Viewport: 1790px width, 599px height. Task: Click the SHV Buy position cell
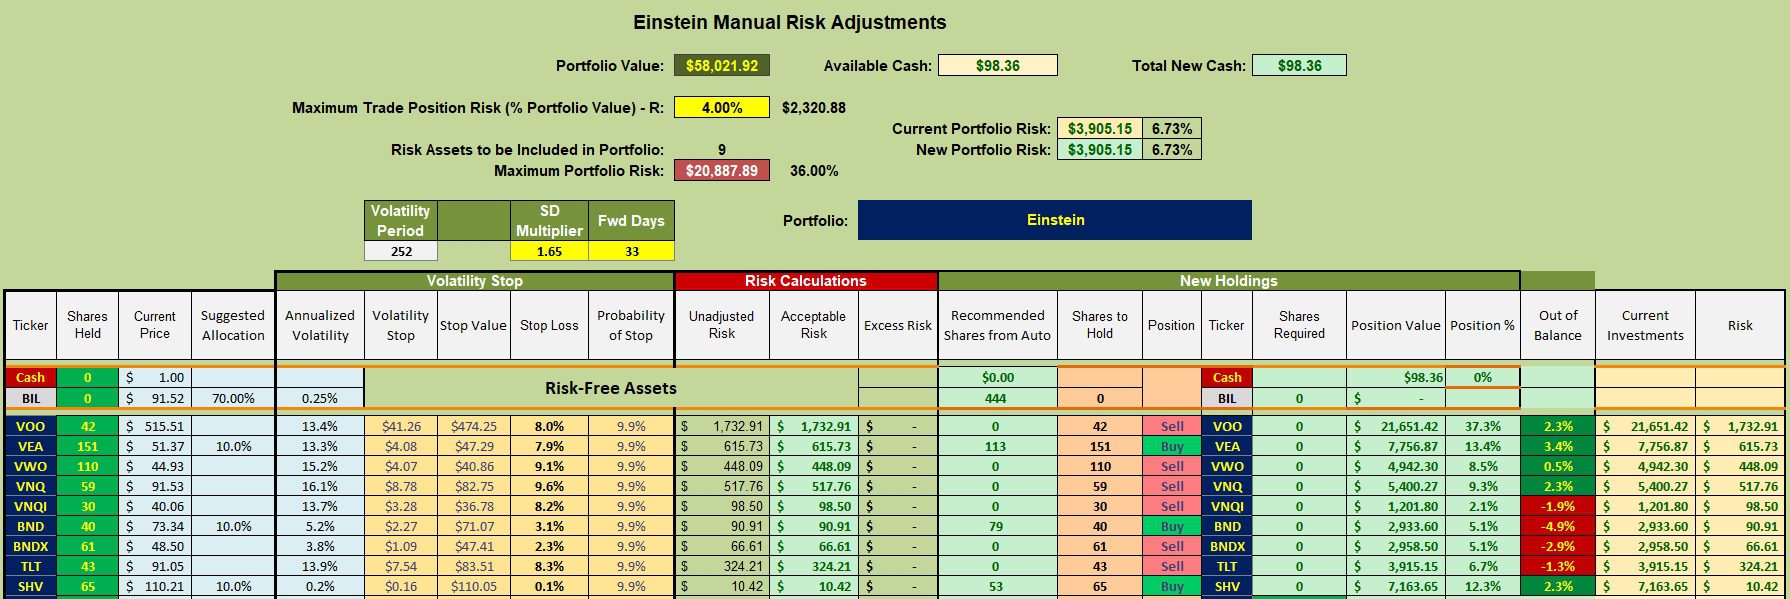(1172, 586)
